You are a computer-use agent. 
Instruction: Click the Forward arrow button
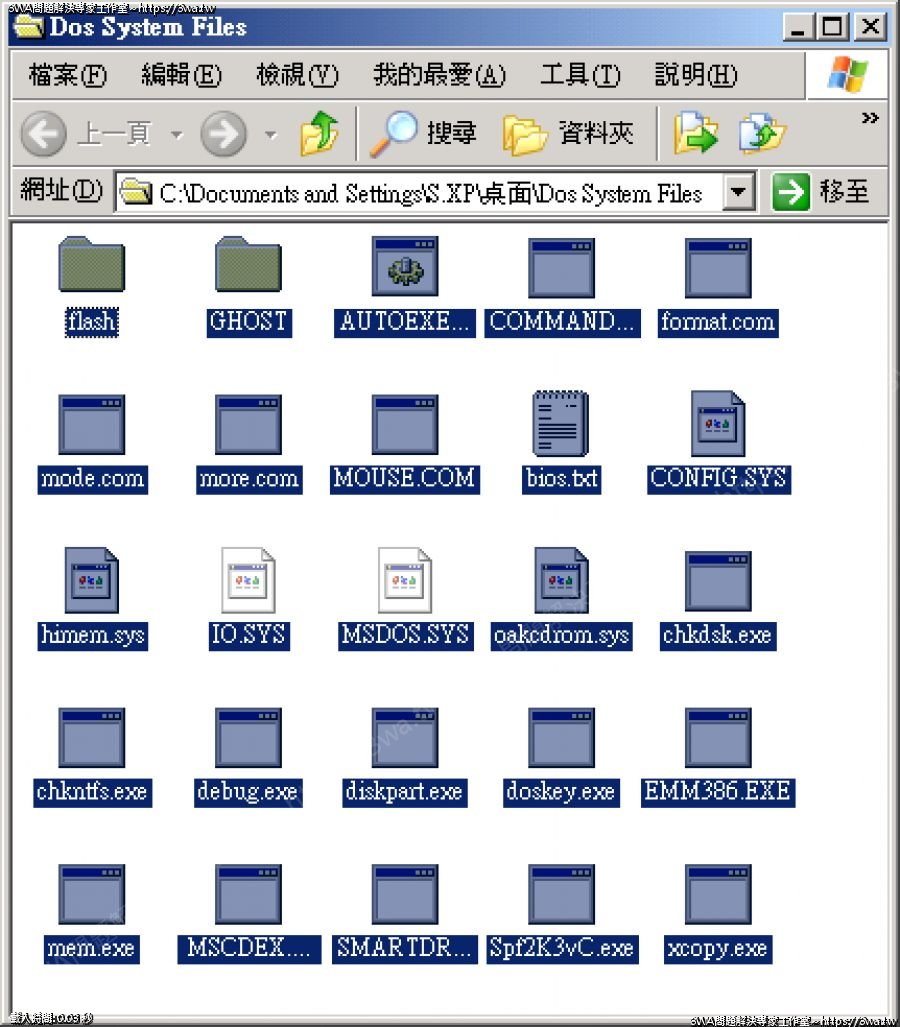(x=223, y=134)
